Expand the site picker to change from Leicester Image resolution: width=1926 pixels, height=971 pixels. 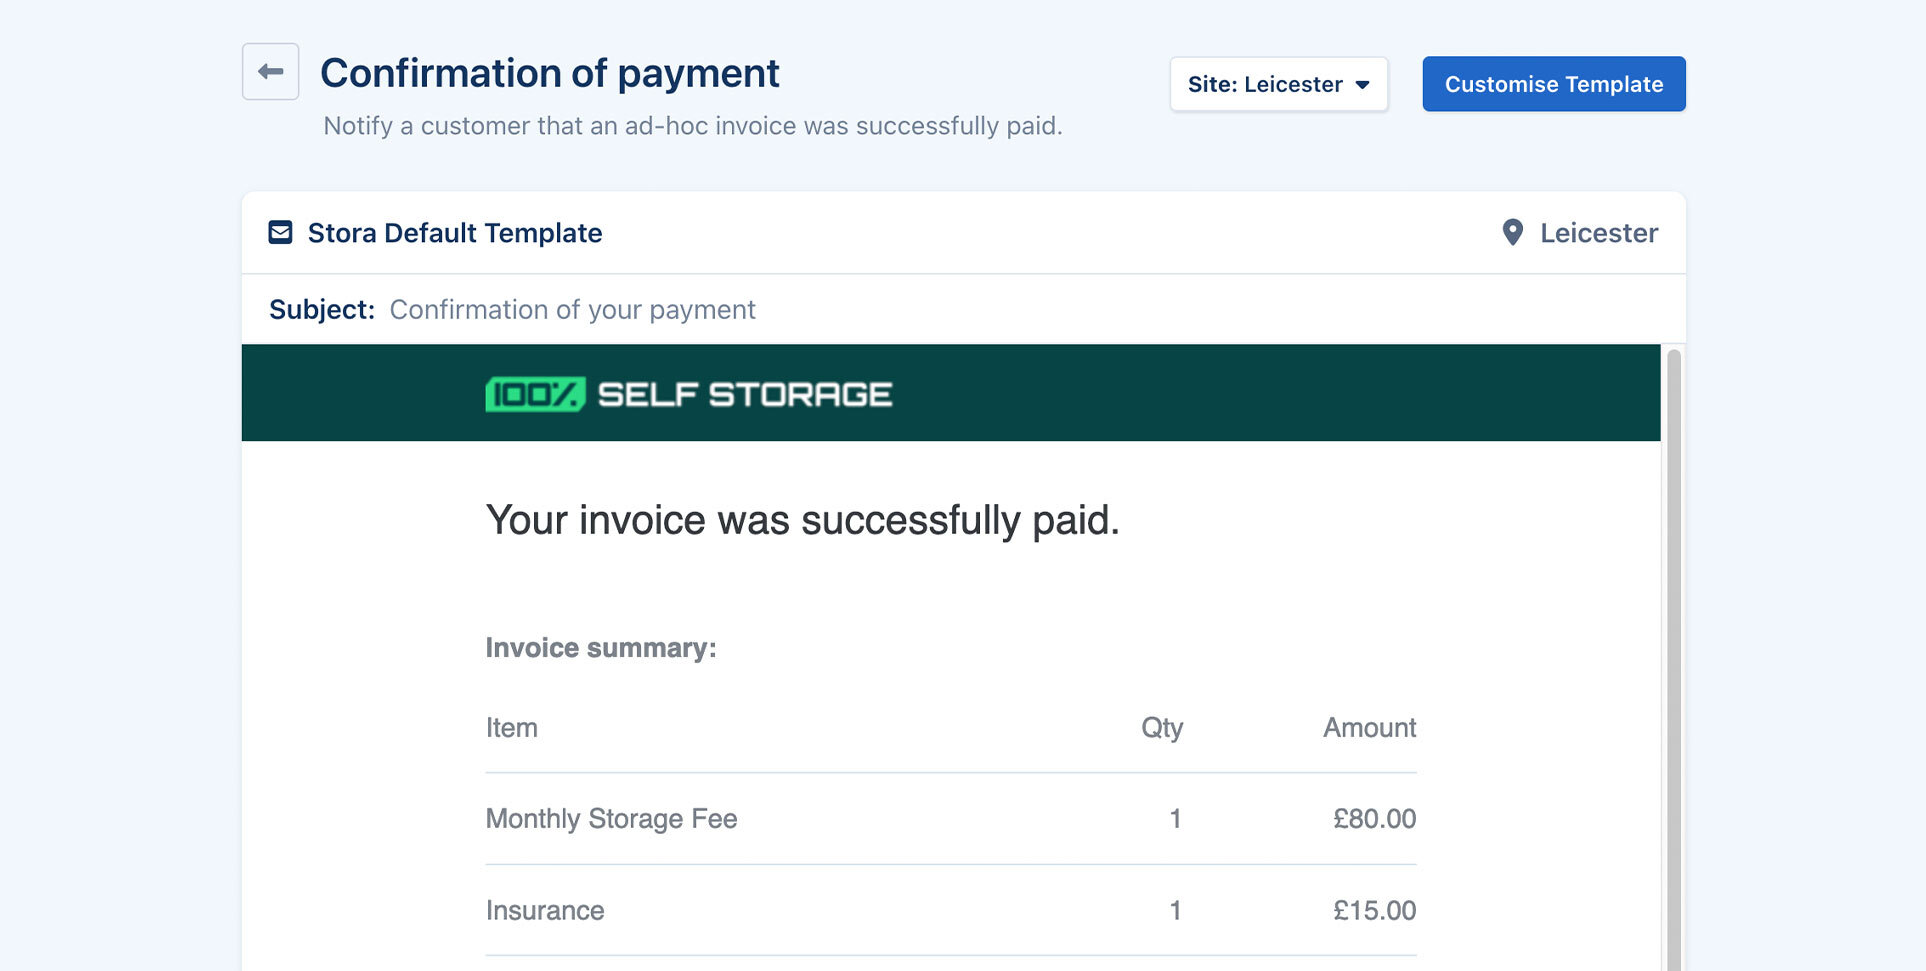click(1278, 85)
